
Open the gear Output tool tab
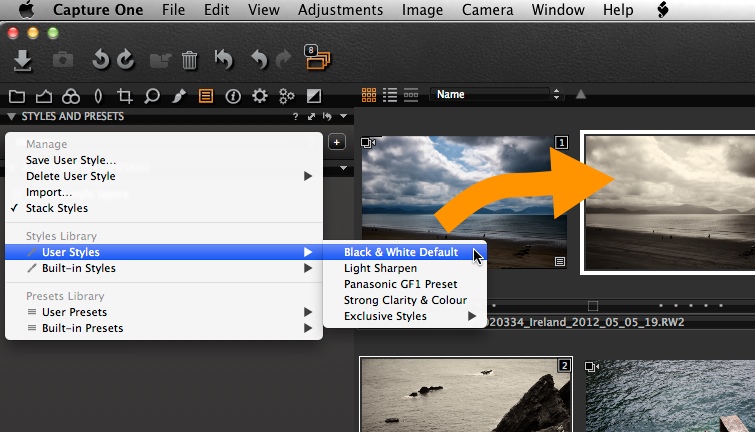click(260, 96)
